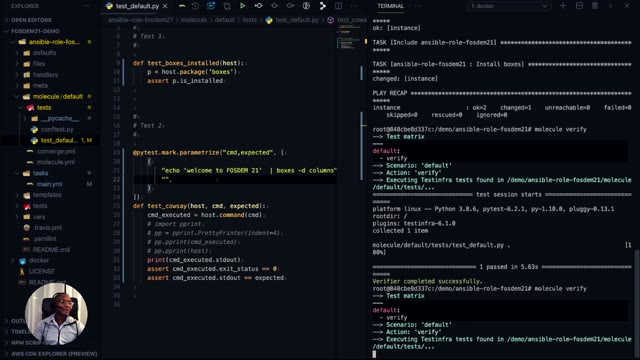This screenshot has width=640, height=360.
Task: Click 'def test_boxes_installed(host):' code line
Action: (x=190, y=63)
